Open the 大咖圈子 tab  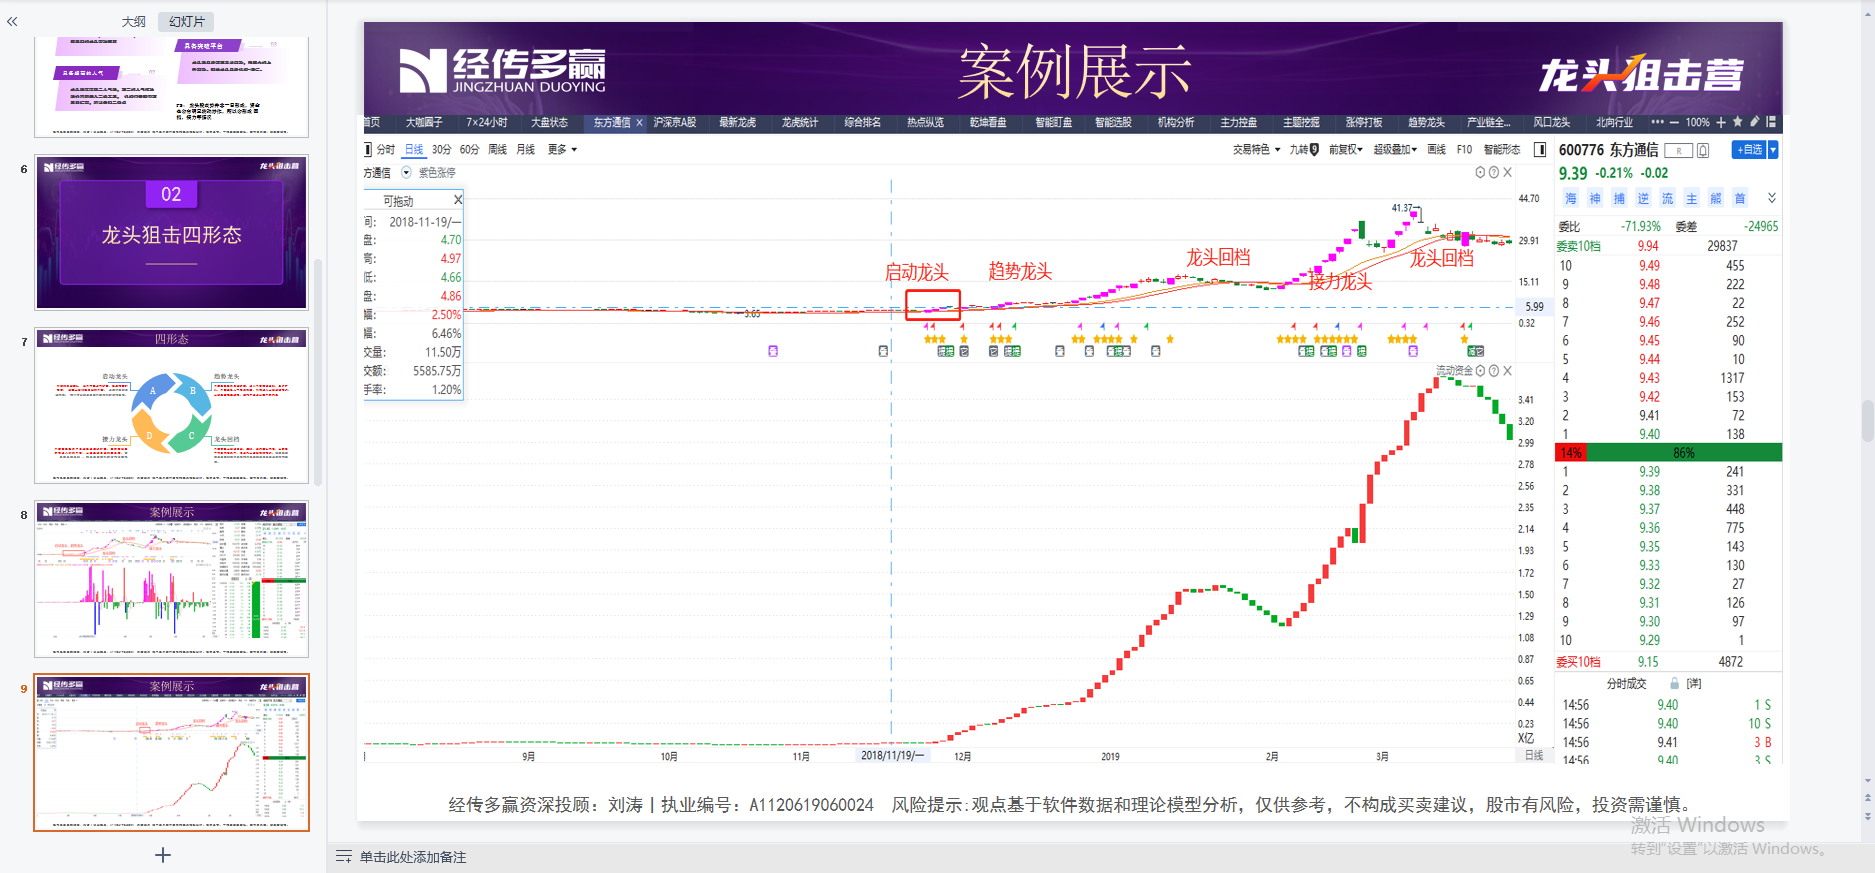tap(424, 123)
